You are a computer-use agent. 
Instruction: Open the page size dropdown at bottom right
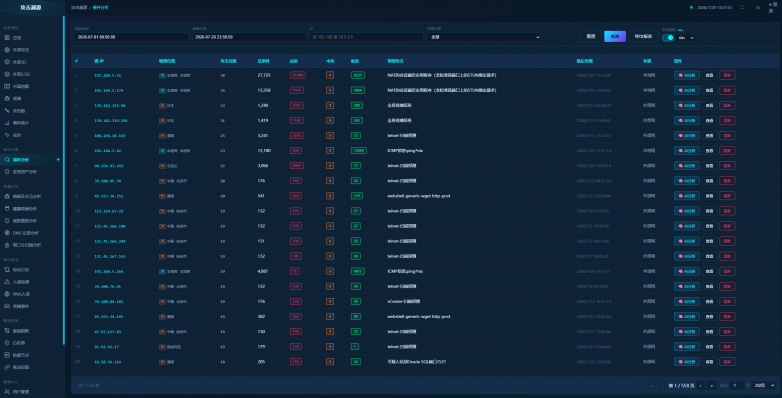pos(765,386)
